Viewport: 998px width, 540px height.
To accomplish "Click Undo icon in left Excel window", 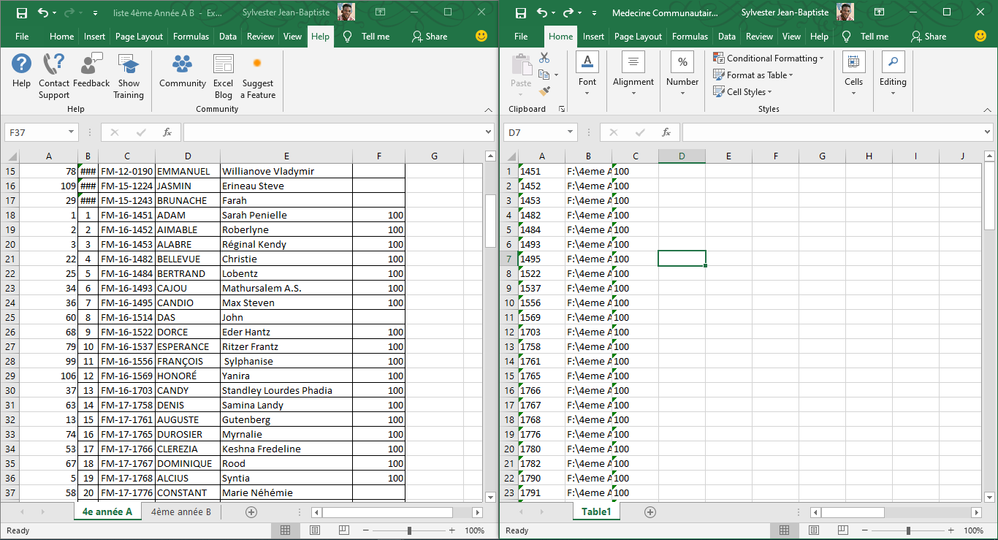I will pyautogui.click(x=43, y=13).
